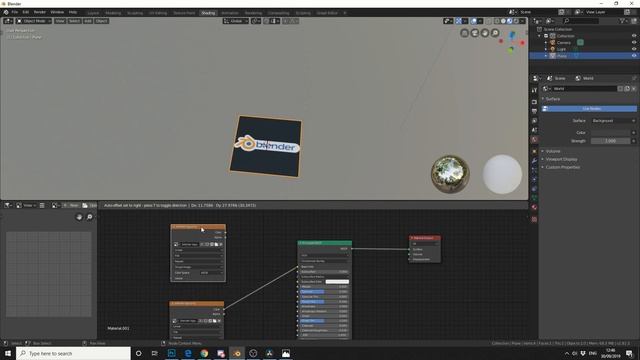Open the Render properties tab
This screenshot has height=360, width=640.
click(x=534, y=102)
